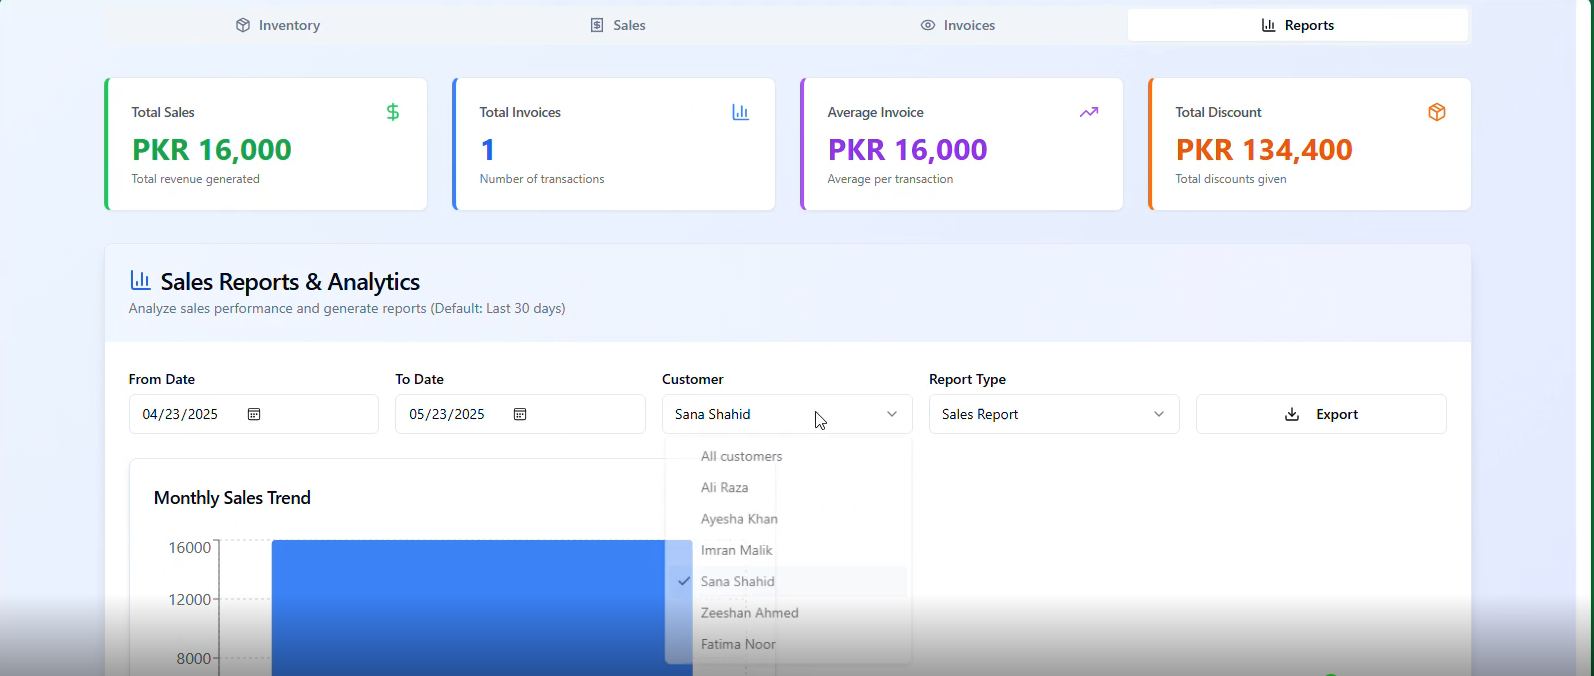Image resolution: width=1594 pixels, height=676 pixels.
Task: Choose All customers from the list
Action: [x=788, y=456]
